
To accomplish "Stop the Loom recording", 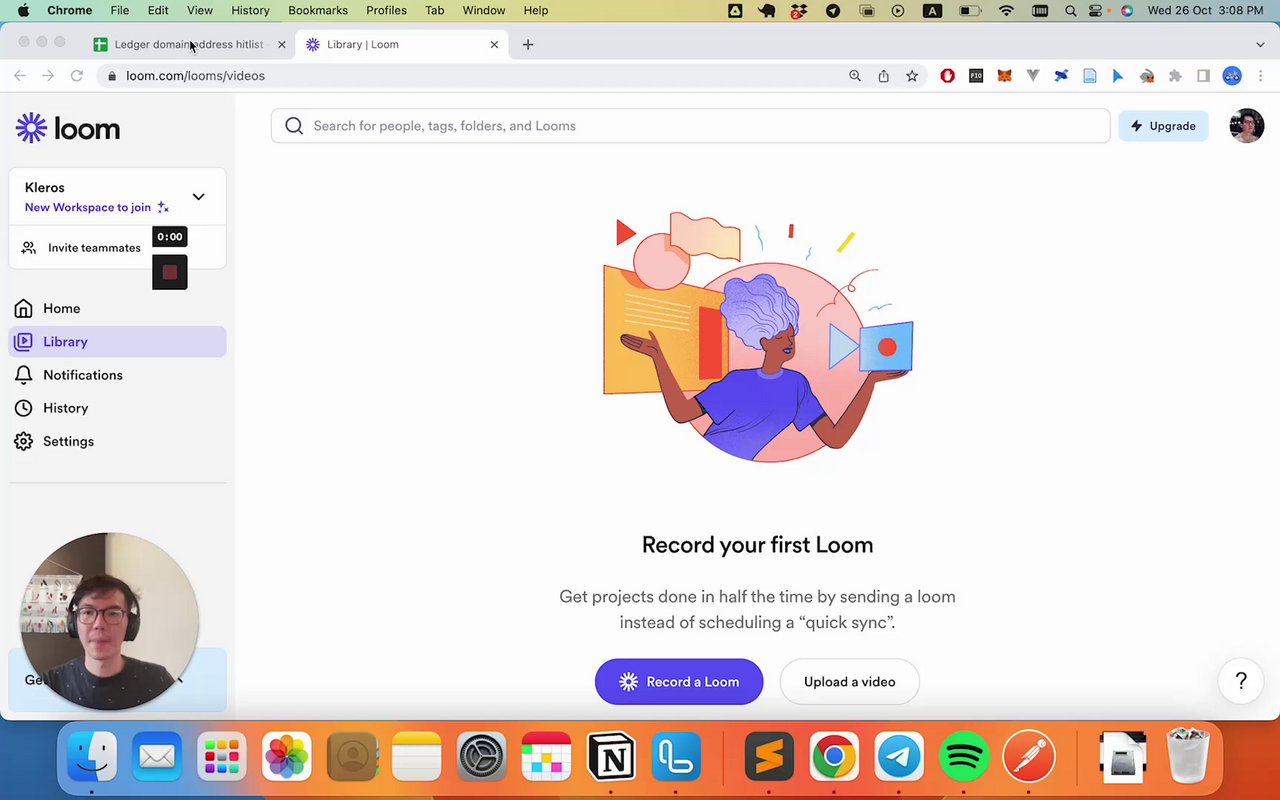I will tap(170, 272).
